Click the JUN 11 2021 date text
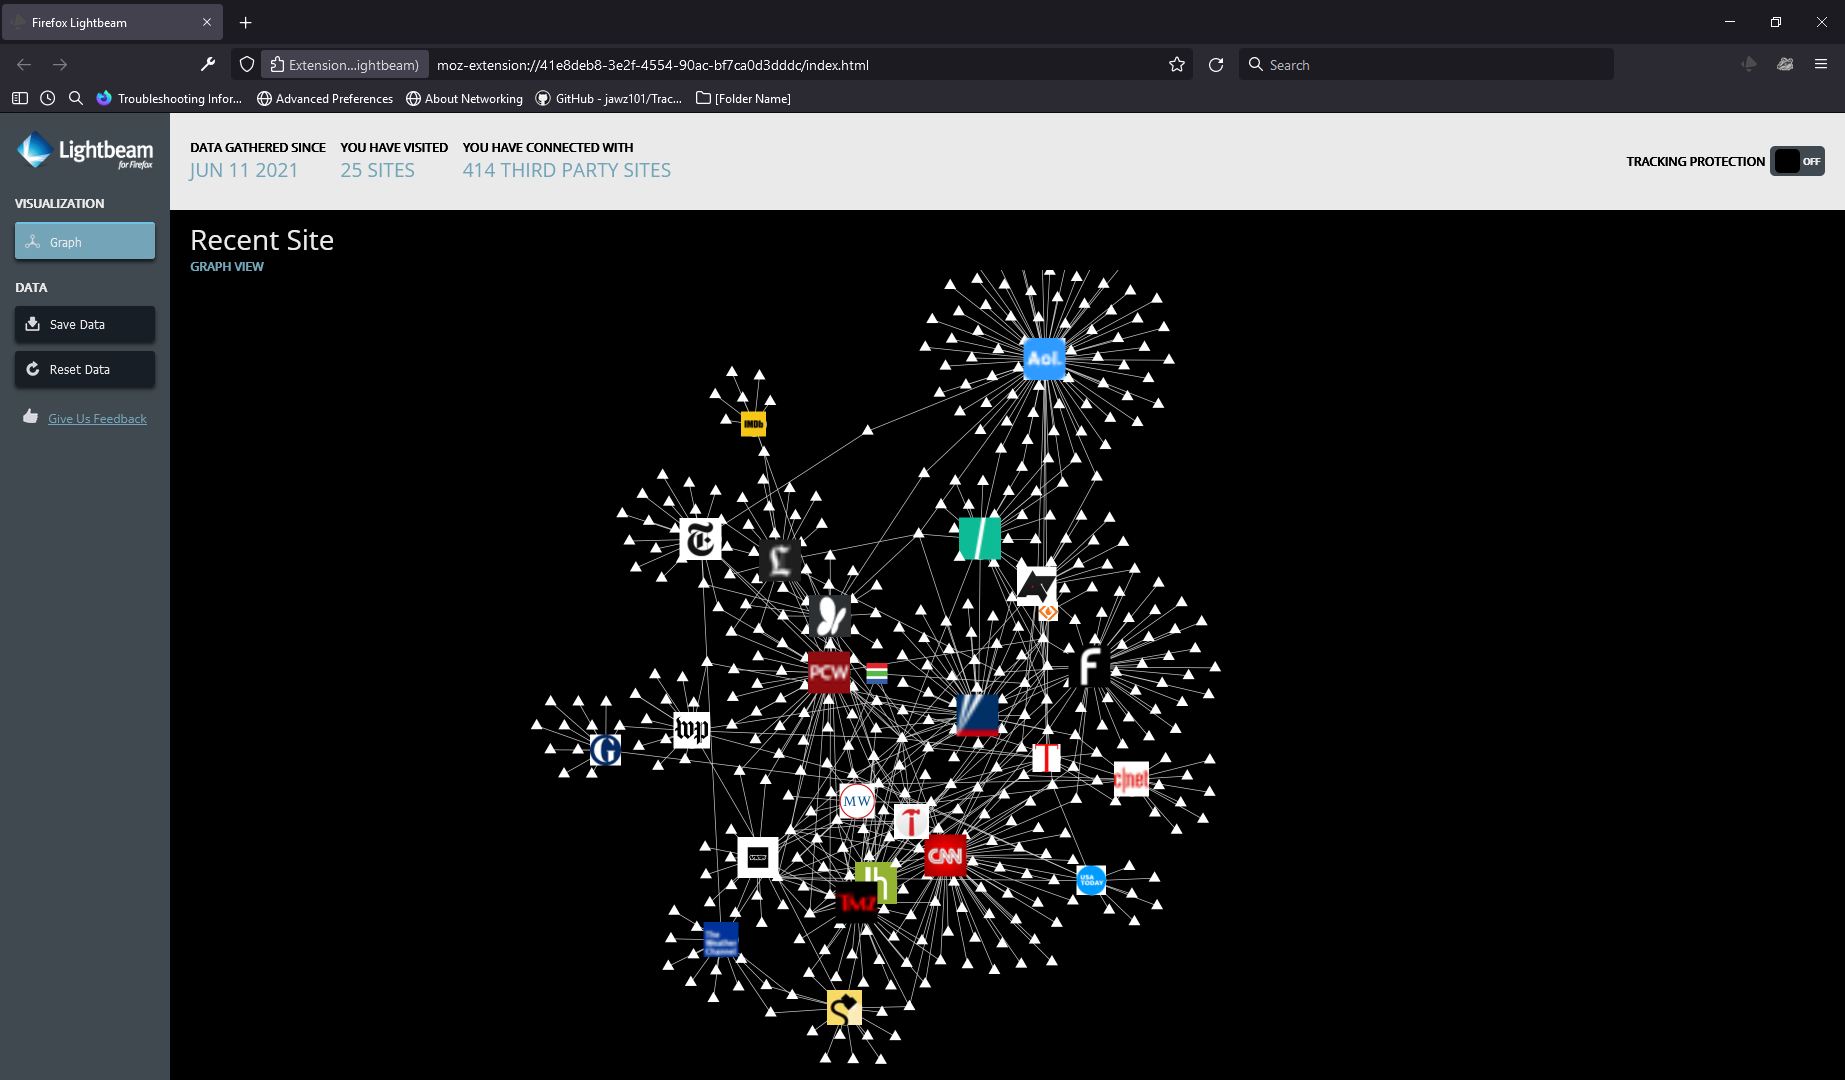This screenshot has width=1845, height=1080. pyautogui.click(x=244, y=170)
